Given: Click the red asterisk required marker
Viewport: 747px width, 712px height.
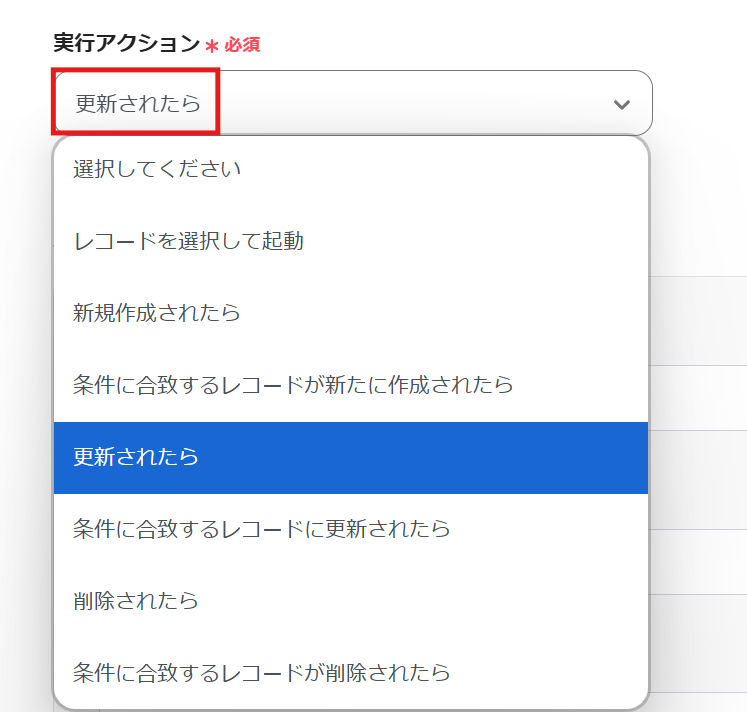Looking at the screenshot, I should pyautogui.click(x=211, y=46).
